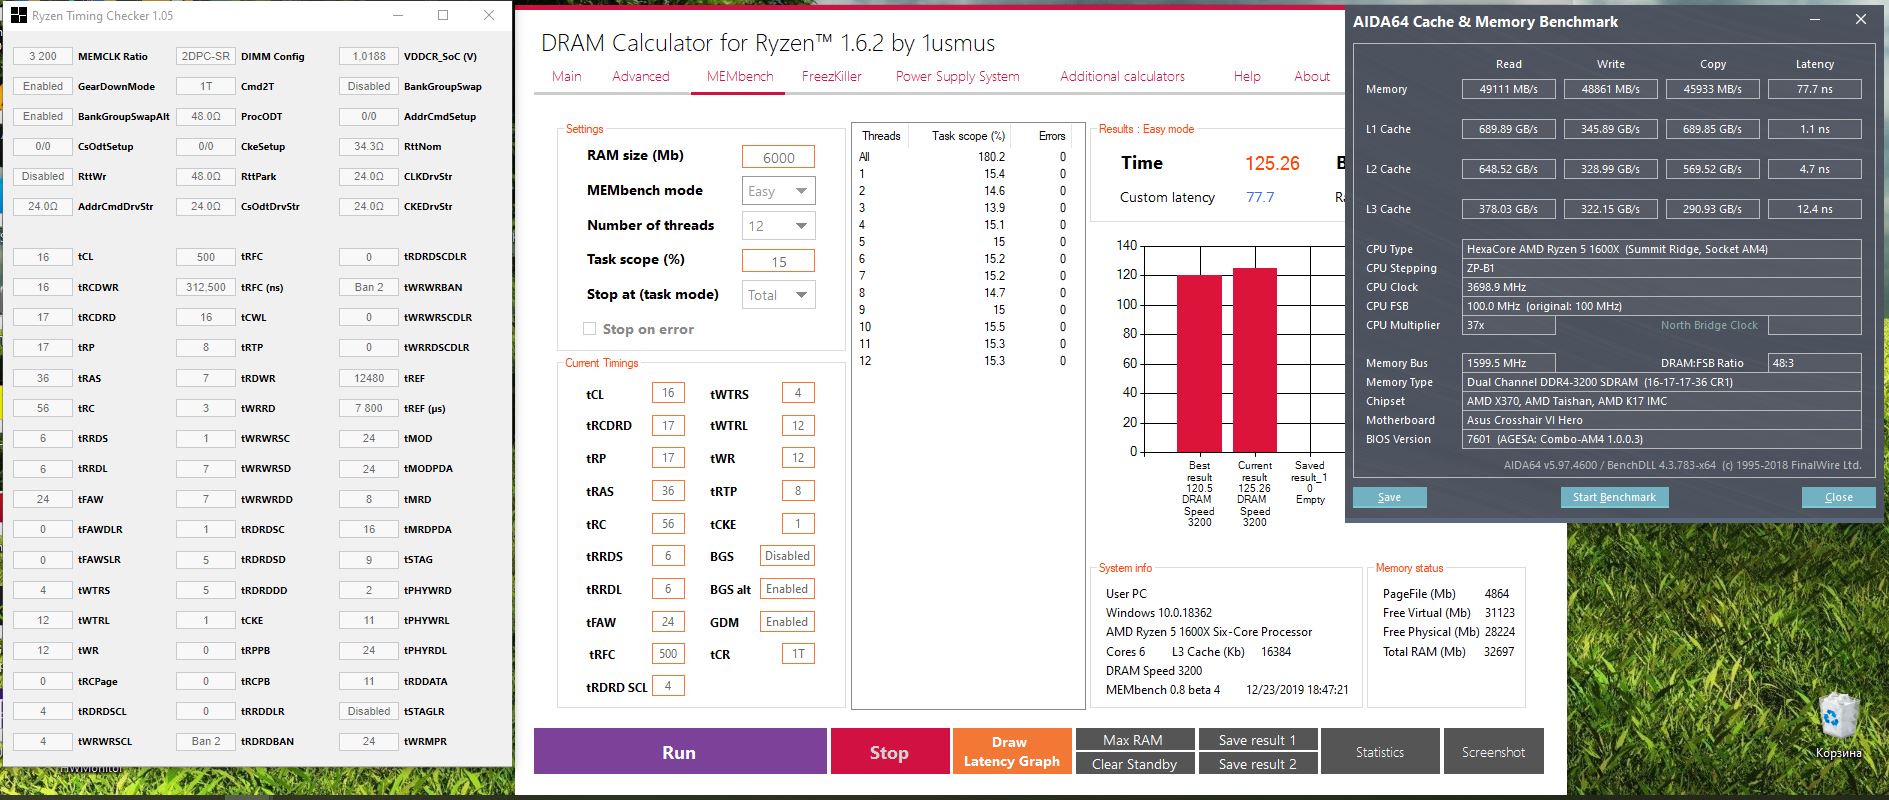Click the tWRWRBAN Ban 2 value box
Screen dimensions: 1889x800
[x=369, y=287]
